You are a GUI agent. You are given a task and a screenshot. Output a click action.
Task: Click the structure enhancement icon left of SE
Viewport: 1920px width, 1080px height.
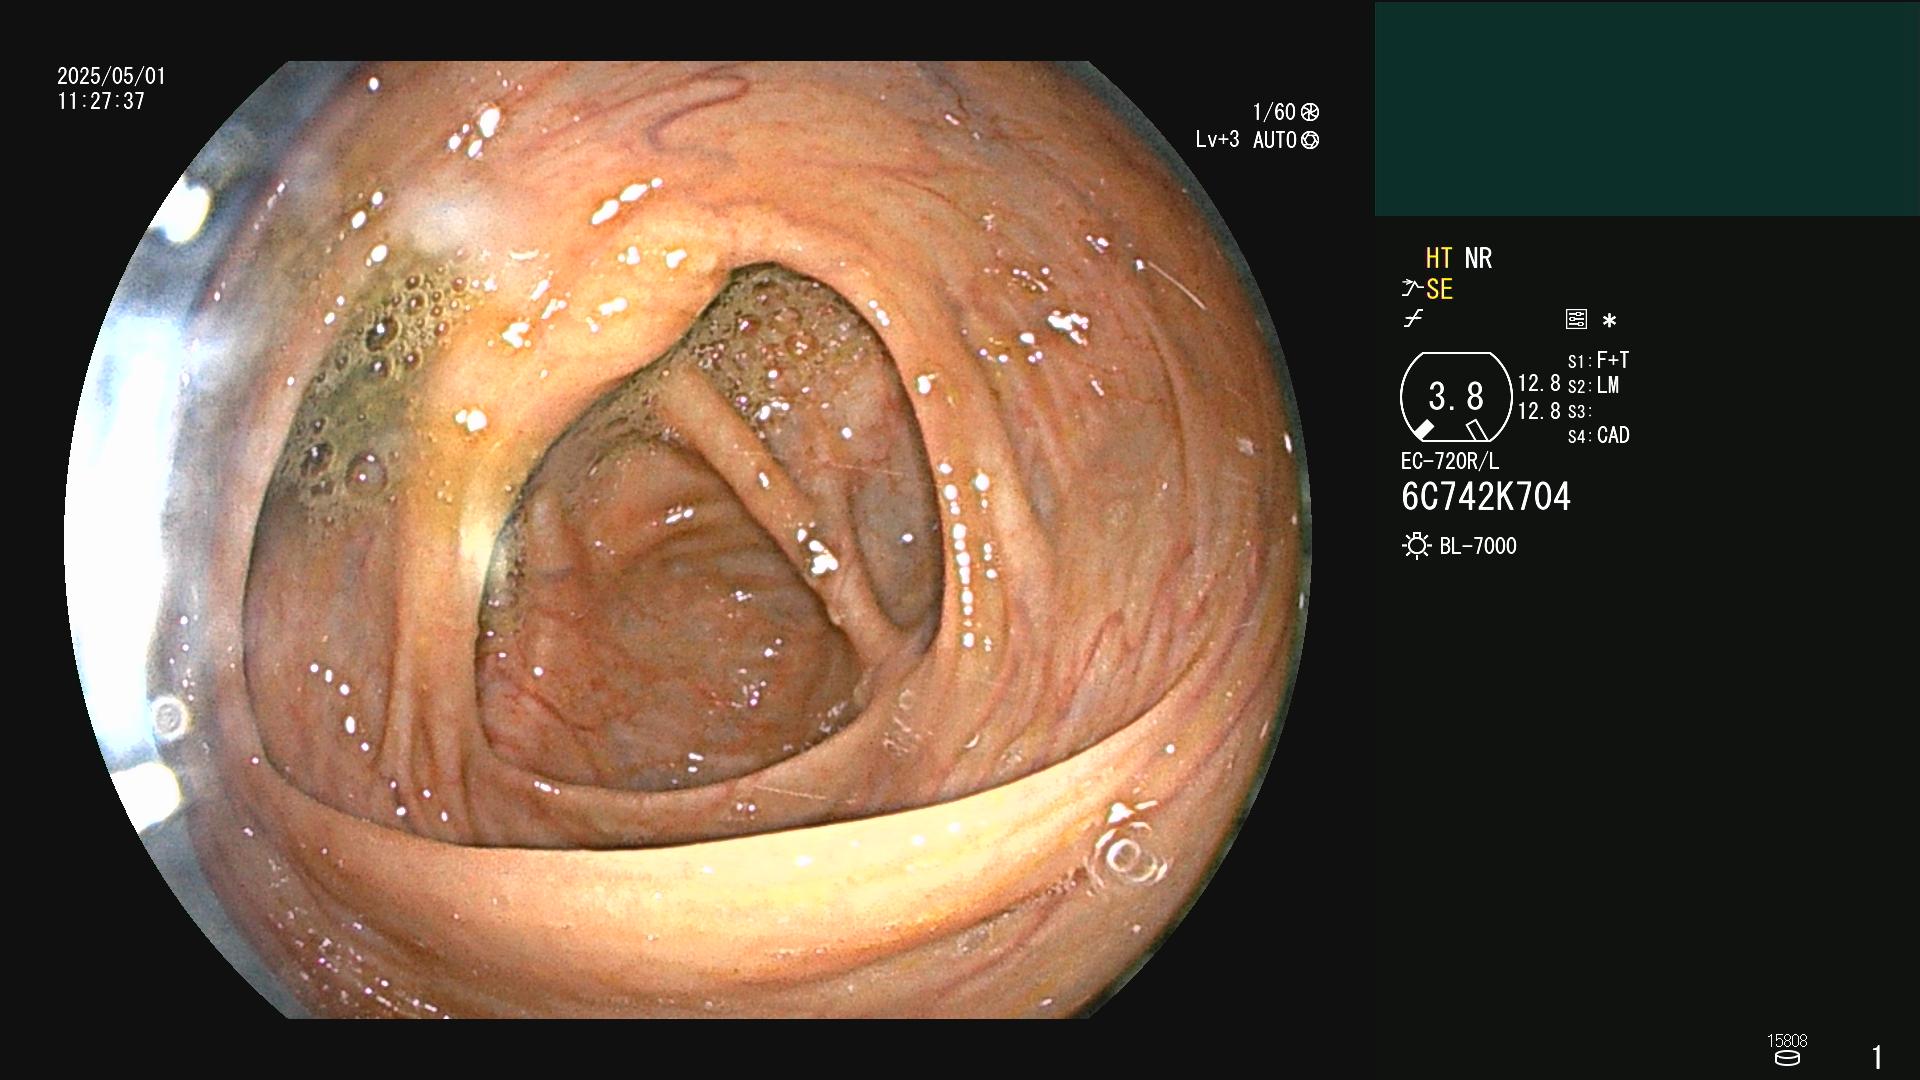1411,289
